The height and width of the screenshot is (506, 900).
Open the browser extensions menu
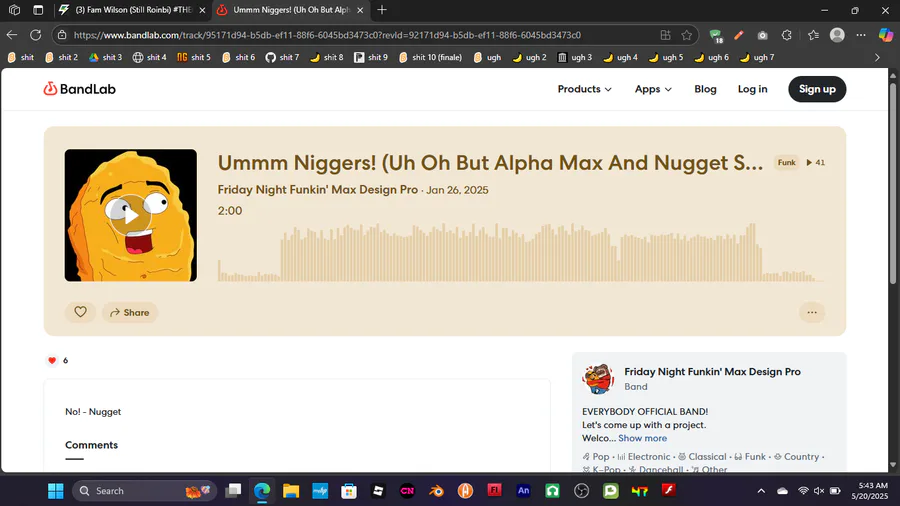786,35
